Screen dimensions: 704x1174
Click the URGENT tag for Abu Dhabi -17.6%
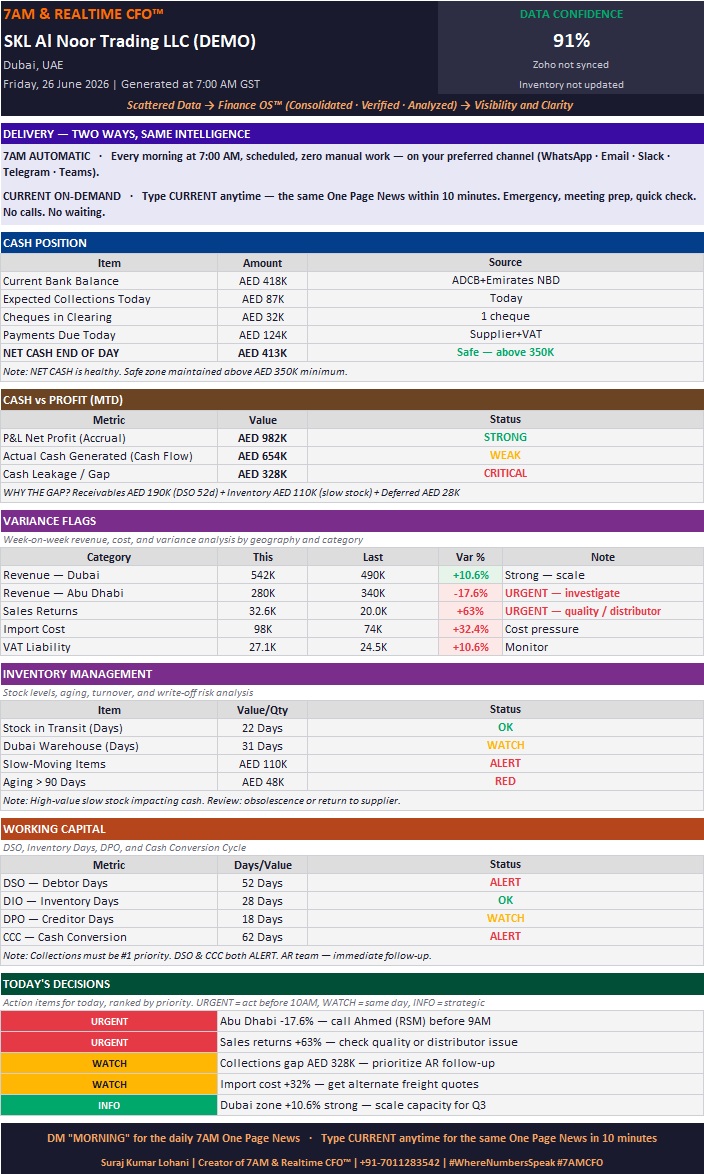(x=109, y=1021)
